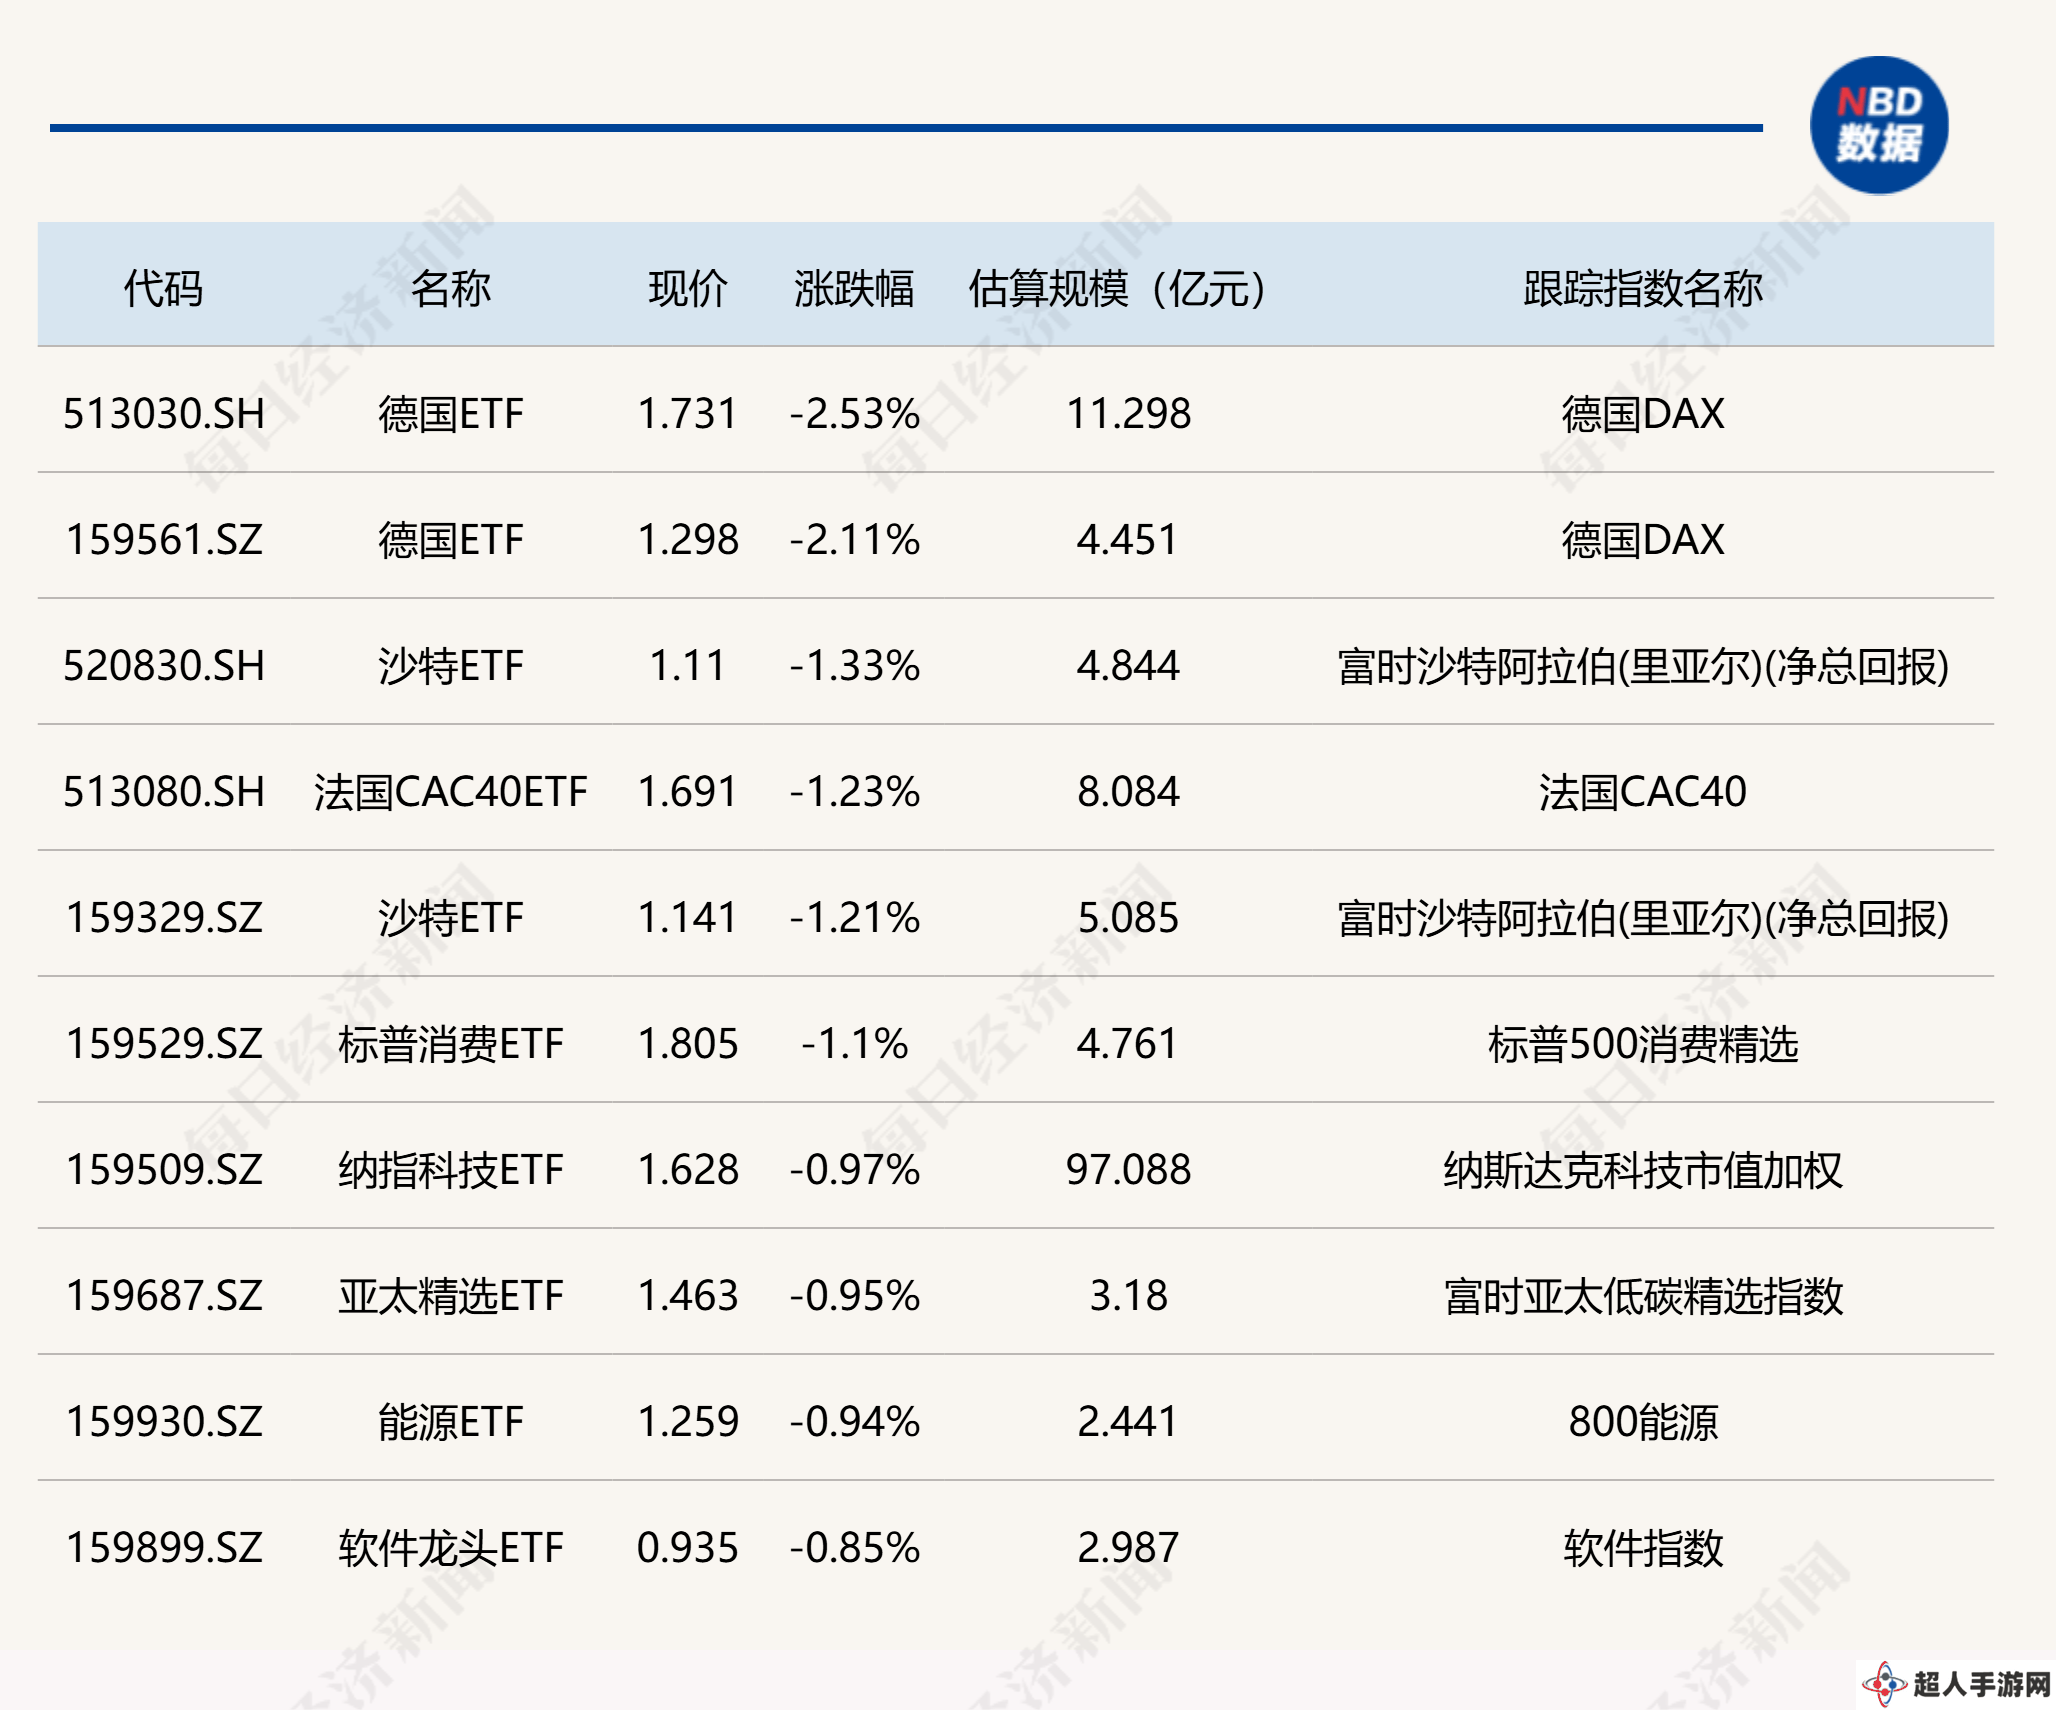Screen dimensions: 2056x1710
Task: Click the NBD数据 round logo
Action: 1879,125
